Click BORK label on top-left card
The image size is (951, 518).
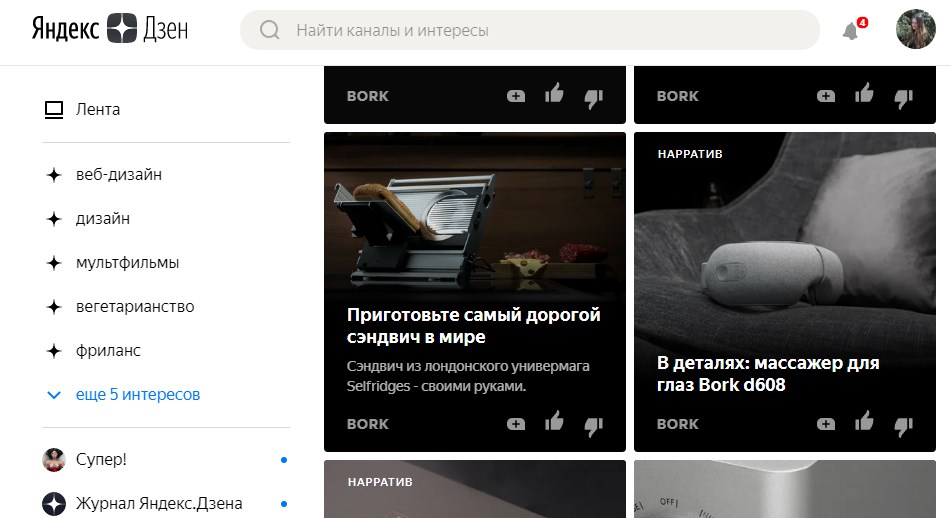click(x=368, y=96)
